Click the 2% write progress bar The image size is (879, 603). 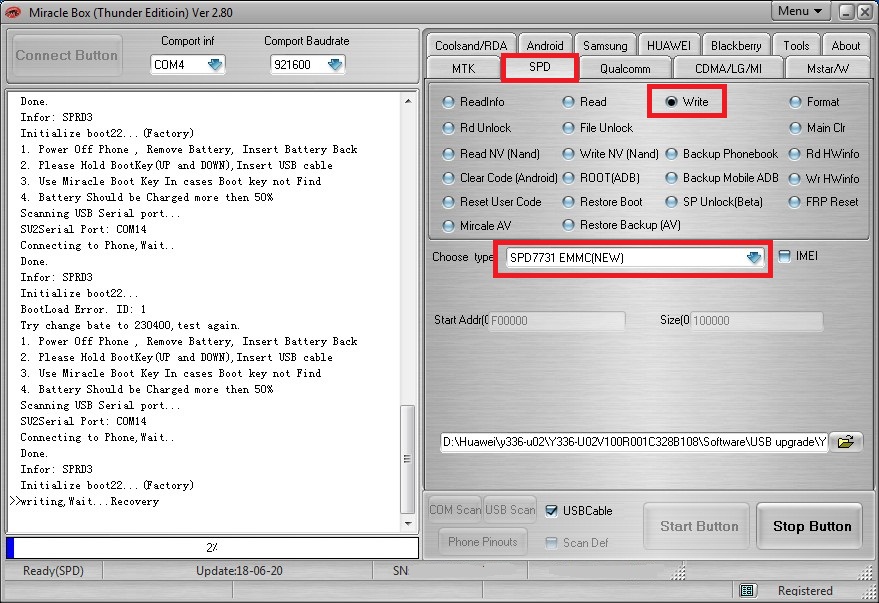point(212,548)
